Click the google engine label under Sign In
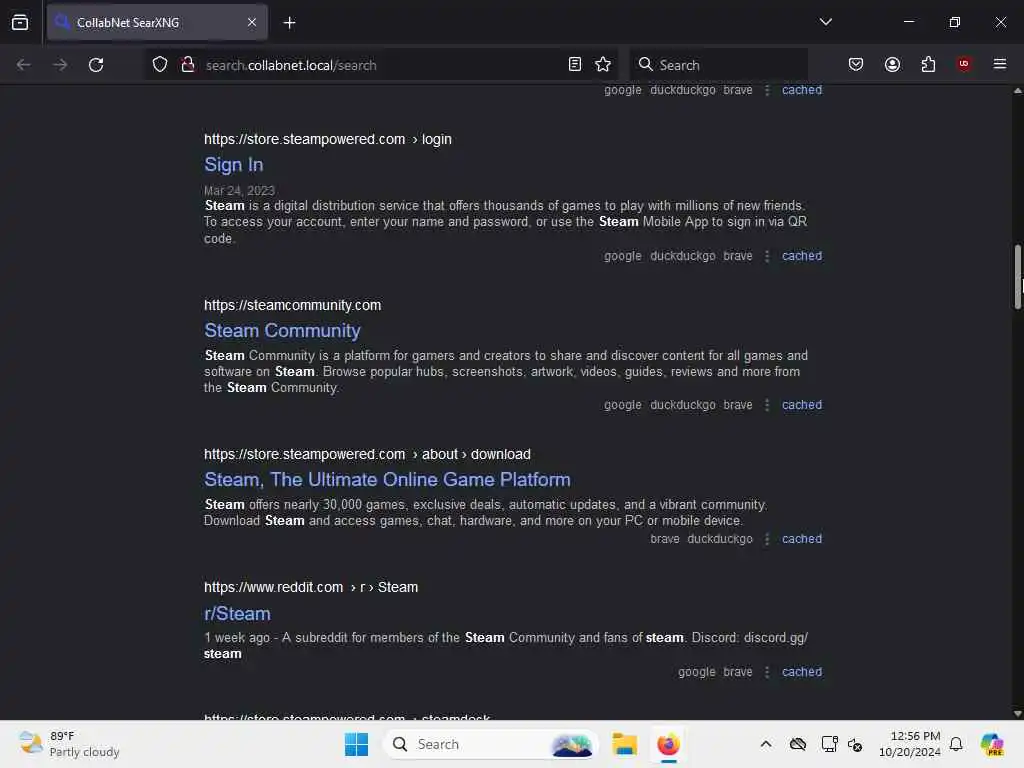Screen dimensions: 1024x768 click(x=622, y=256)
